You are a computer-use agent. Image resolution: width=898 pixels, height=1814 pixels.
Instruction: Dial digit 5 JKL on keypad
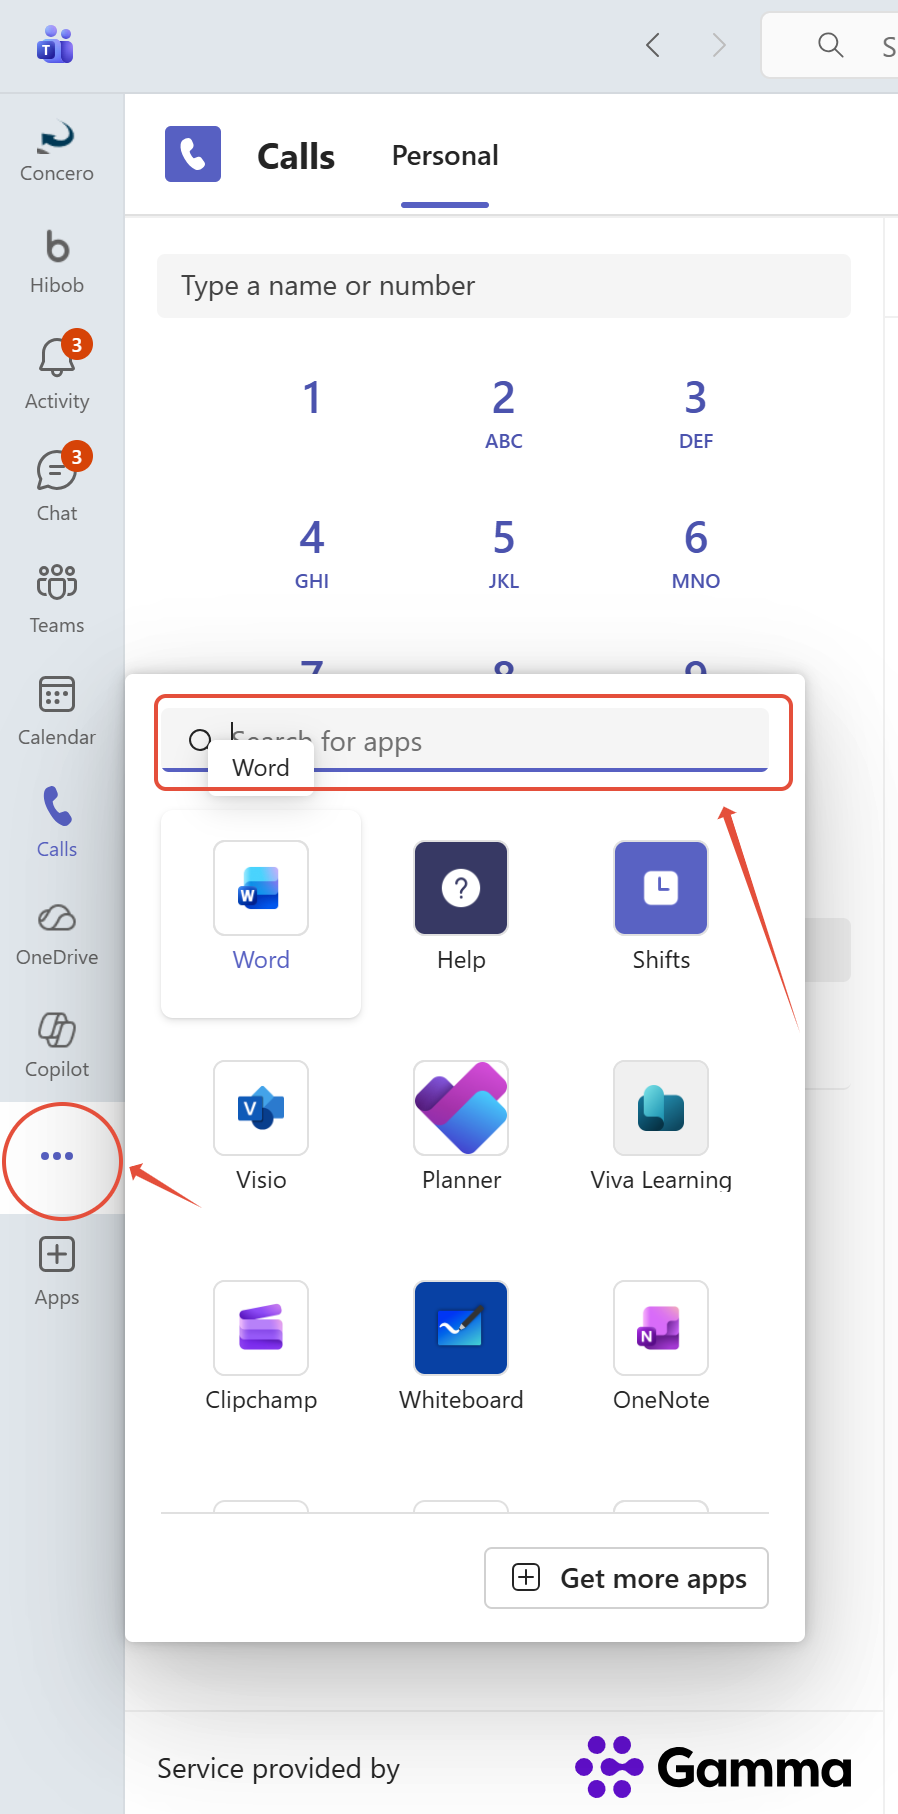(504, 552)
